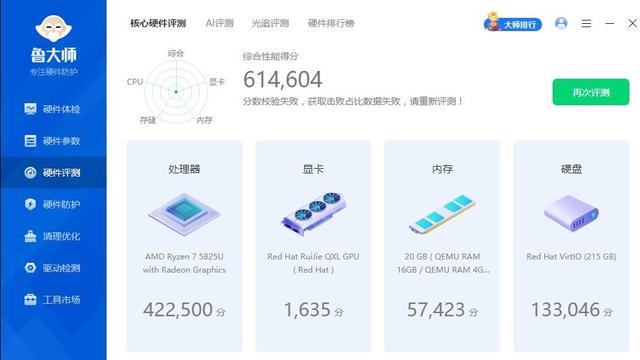
Task: Click the user account avatar icon
Action: pyautogui.click(x=561, y=23)
